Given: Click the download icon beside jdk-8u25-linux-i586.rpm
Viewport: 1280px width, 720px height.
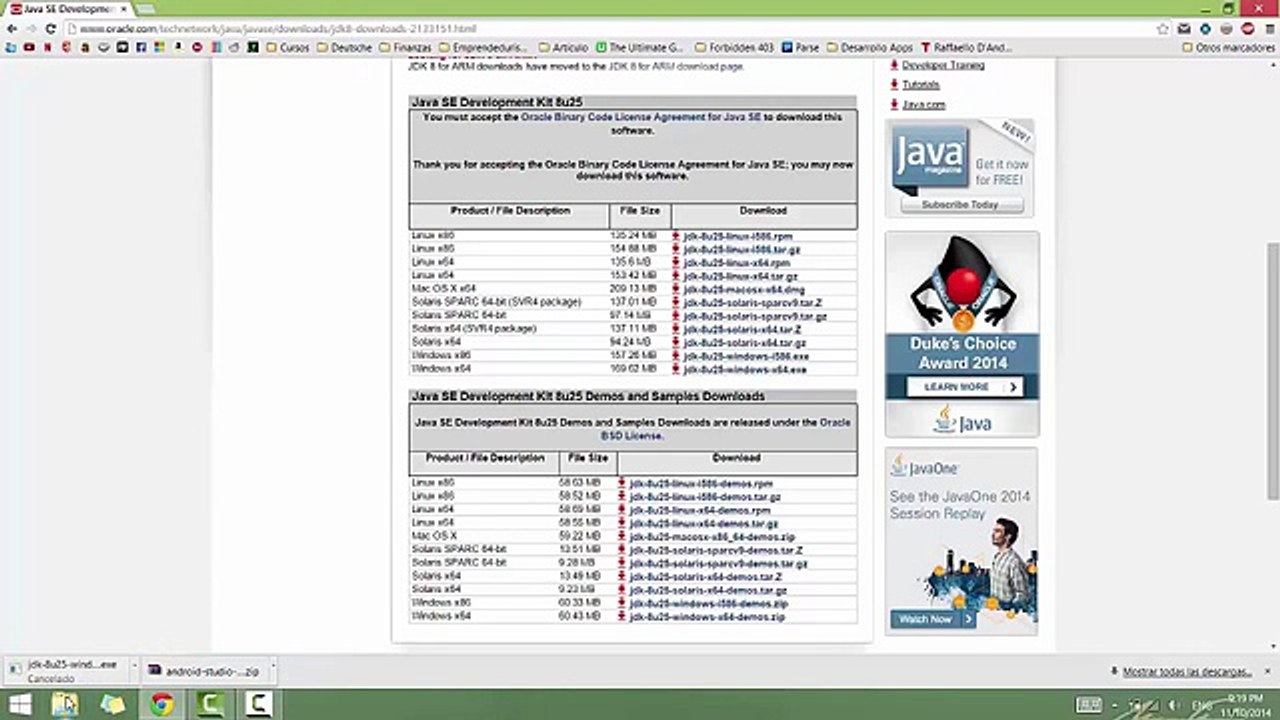Looking at the screenshot, I should pos(676,236).
